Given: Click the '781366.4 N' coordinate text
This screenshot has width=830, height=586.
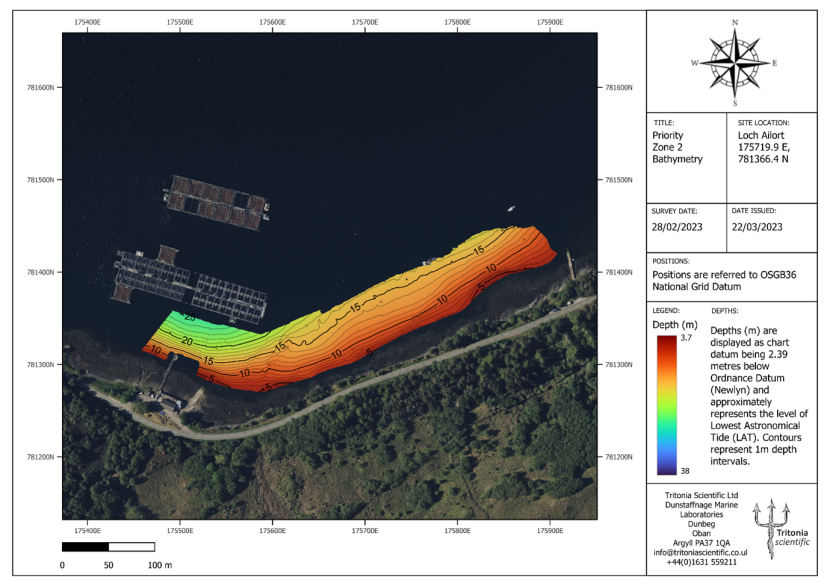Looking at the screenshot, I should point(763,159).
